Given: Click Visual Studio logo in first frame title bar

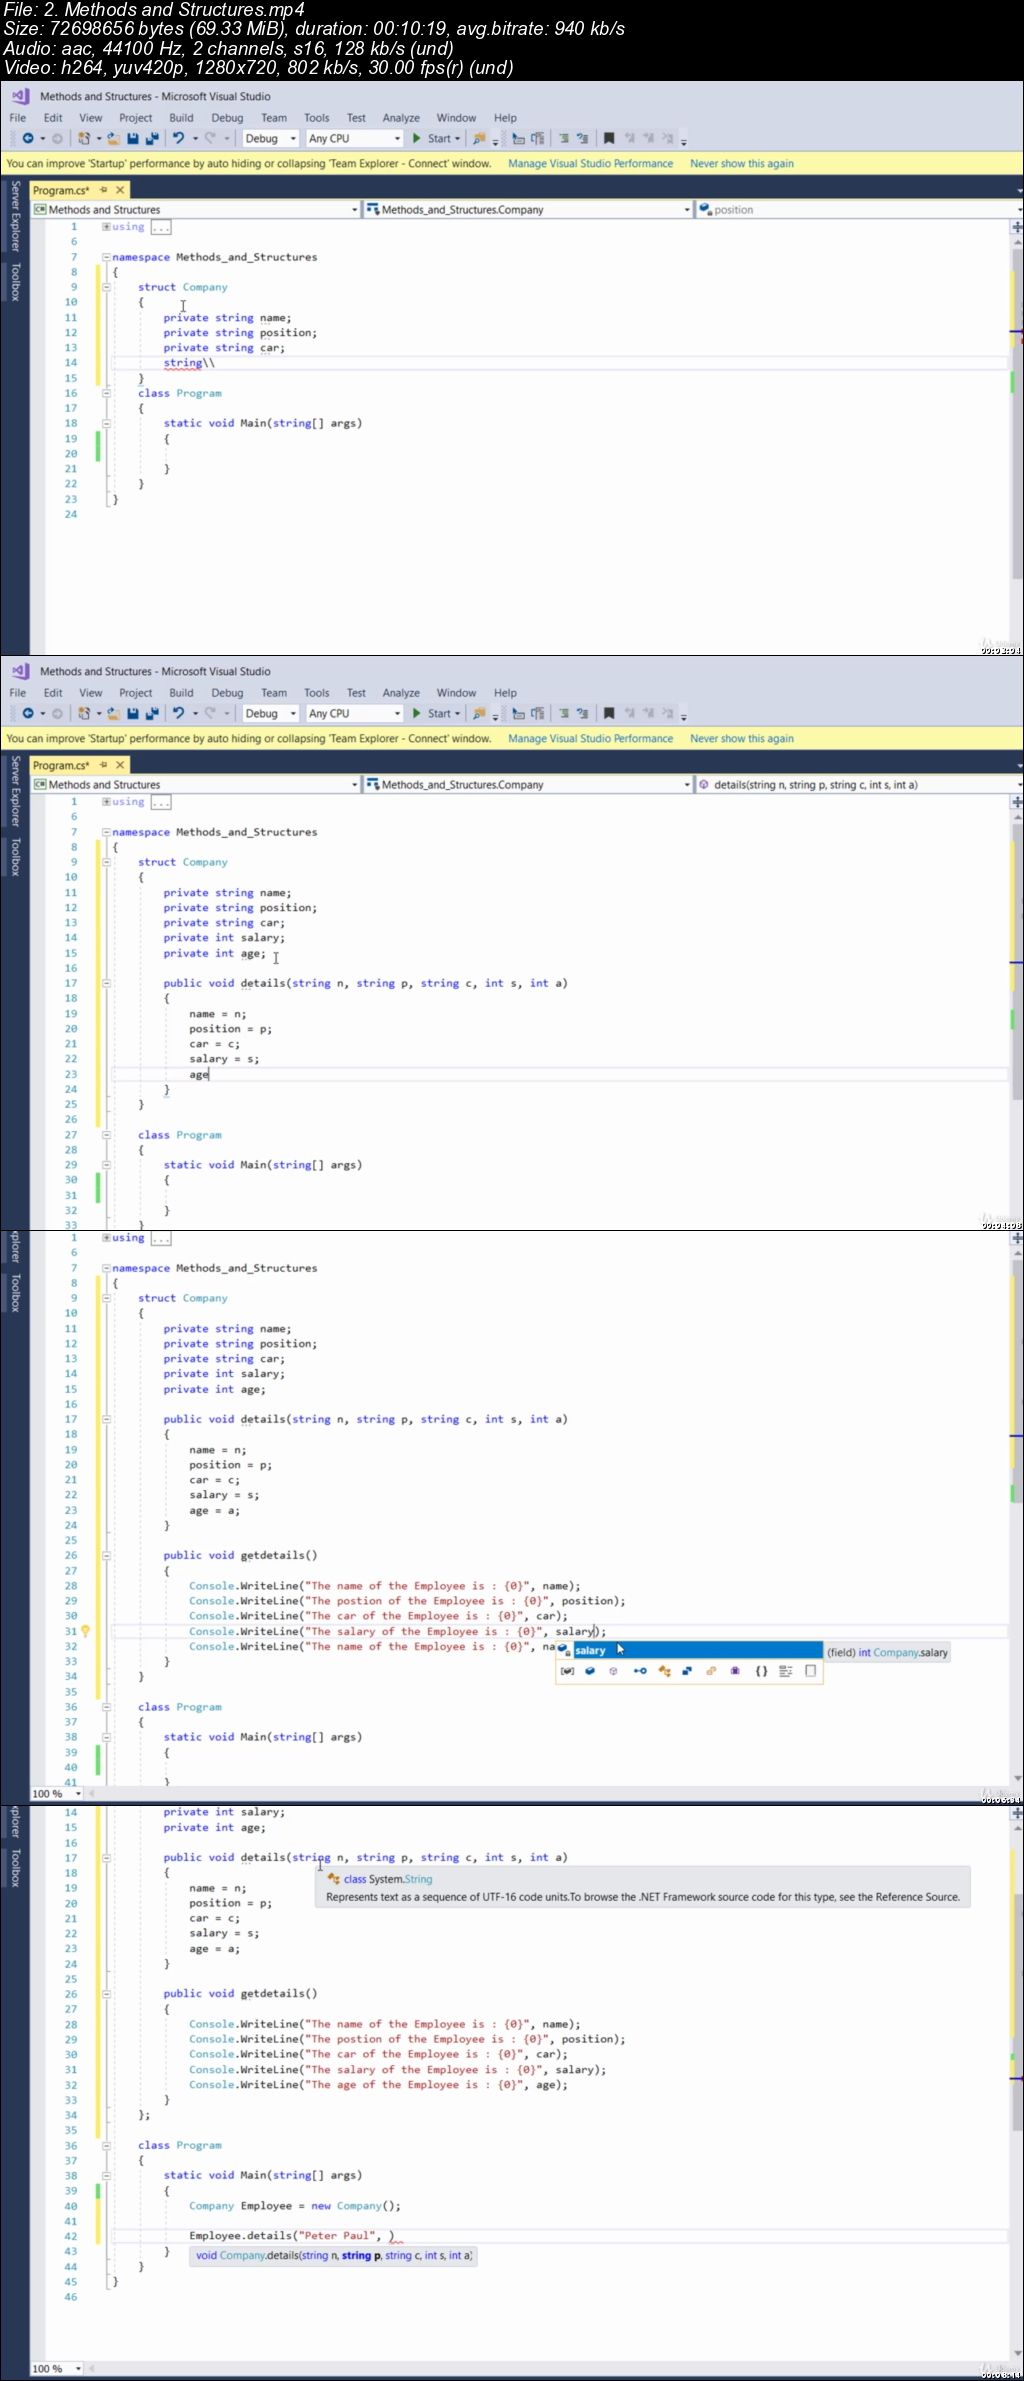Looking at the screenshot, I should click(x=20, y=96).
